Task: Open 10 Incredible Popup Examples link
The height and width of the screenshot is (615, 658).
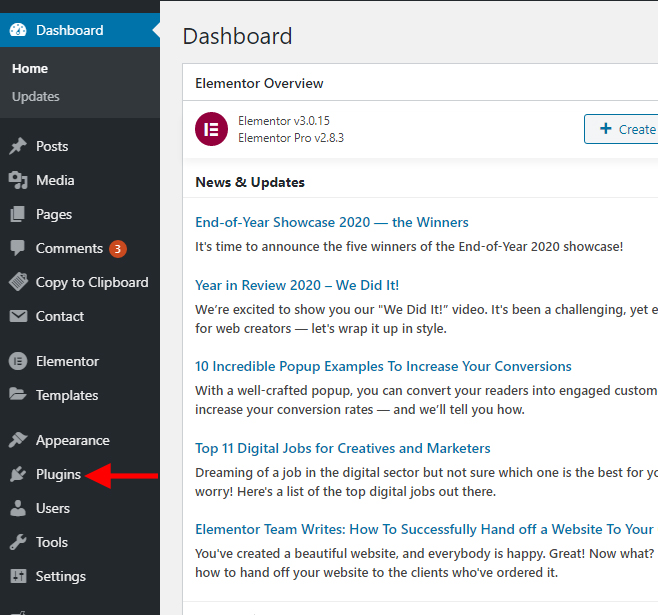Action: pos(383,366)
